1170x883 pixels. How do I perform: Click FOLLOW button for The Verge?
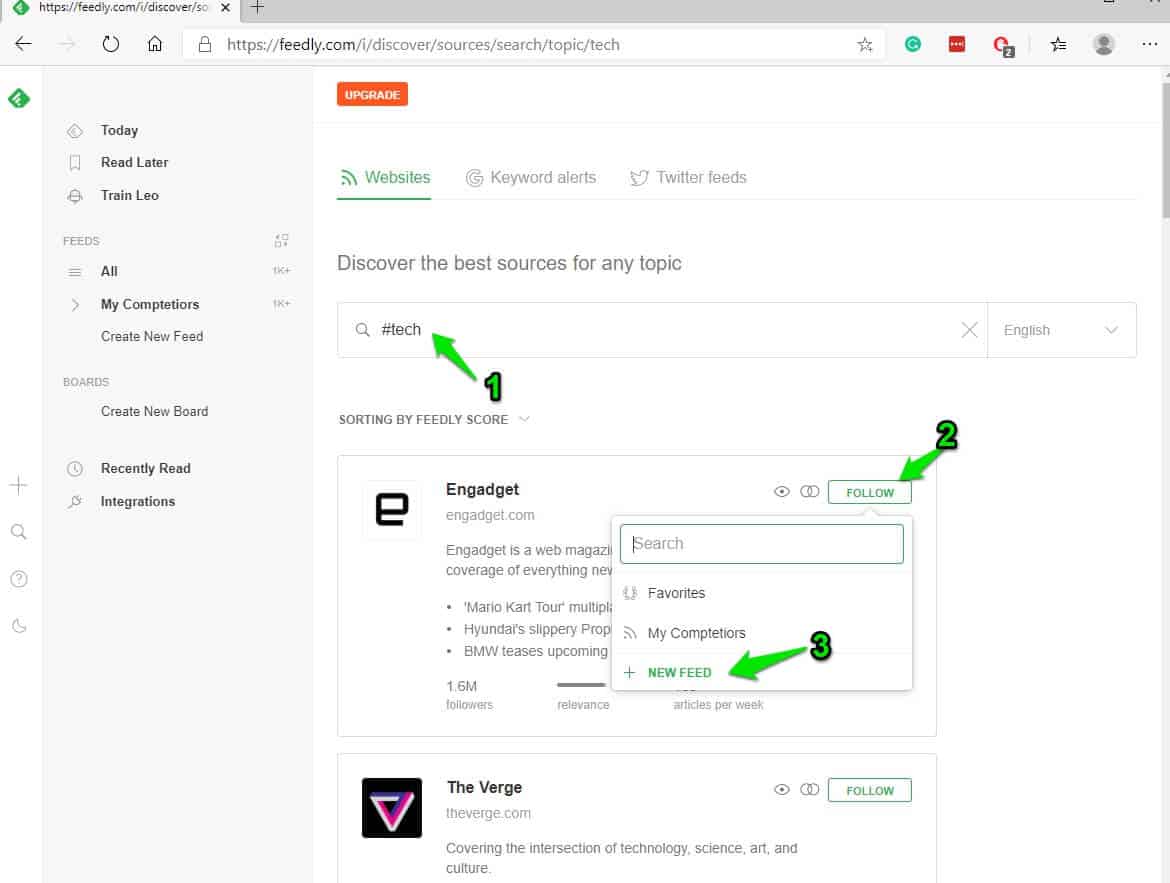869,790
